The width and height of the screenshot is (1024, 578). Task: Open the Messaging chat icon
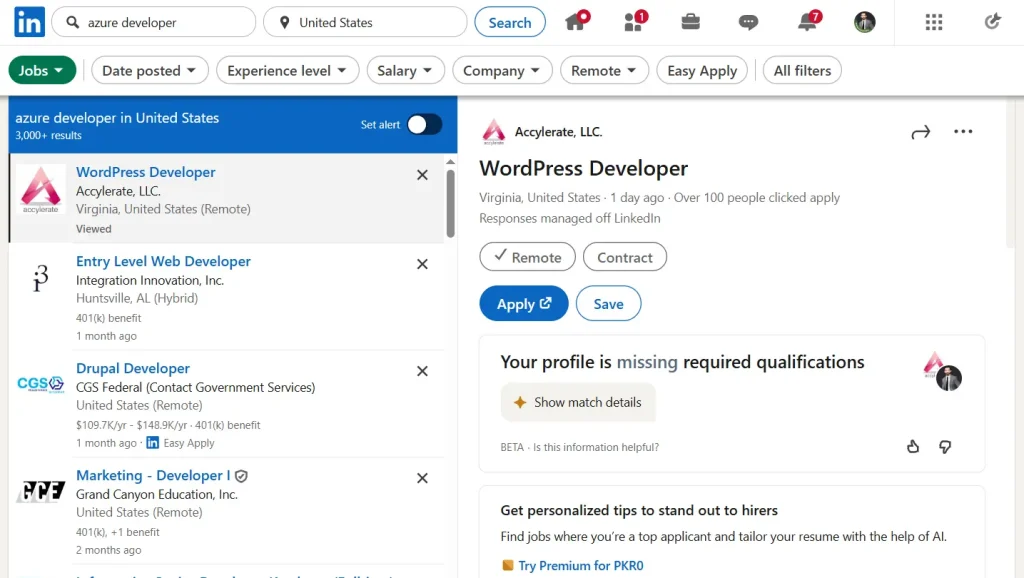748,22
